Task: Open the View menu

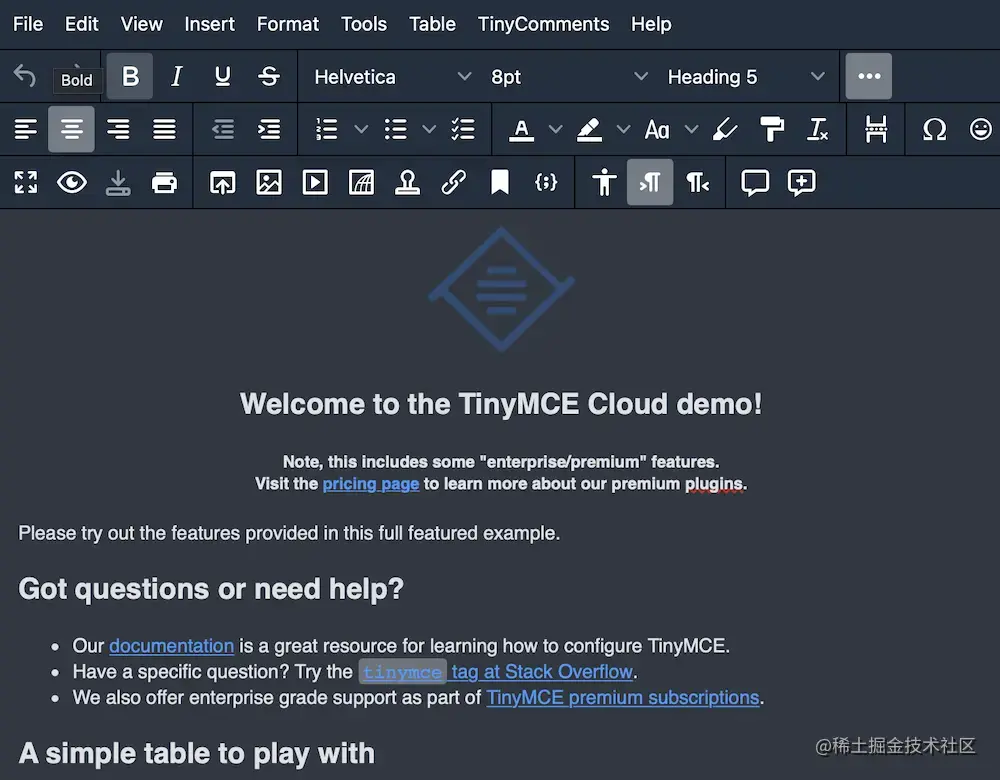Action: click(x=142, y=24)
